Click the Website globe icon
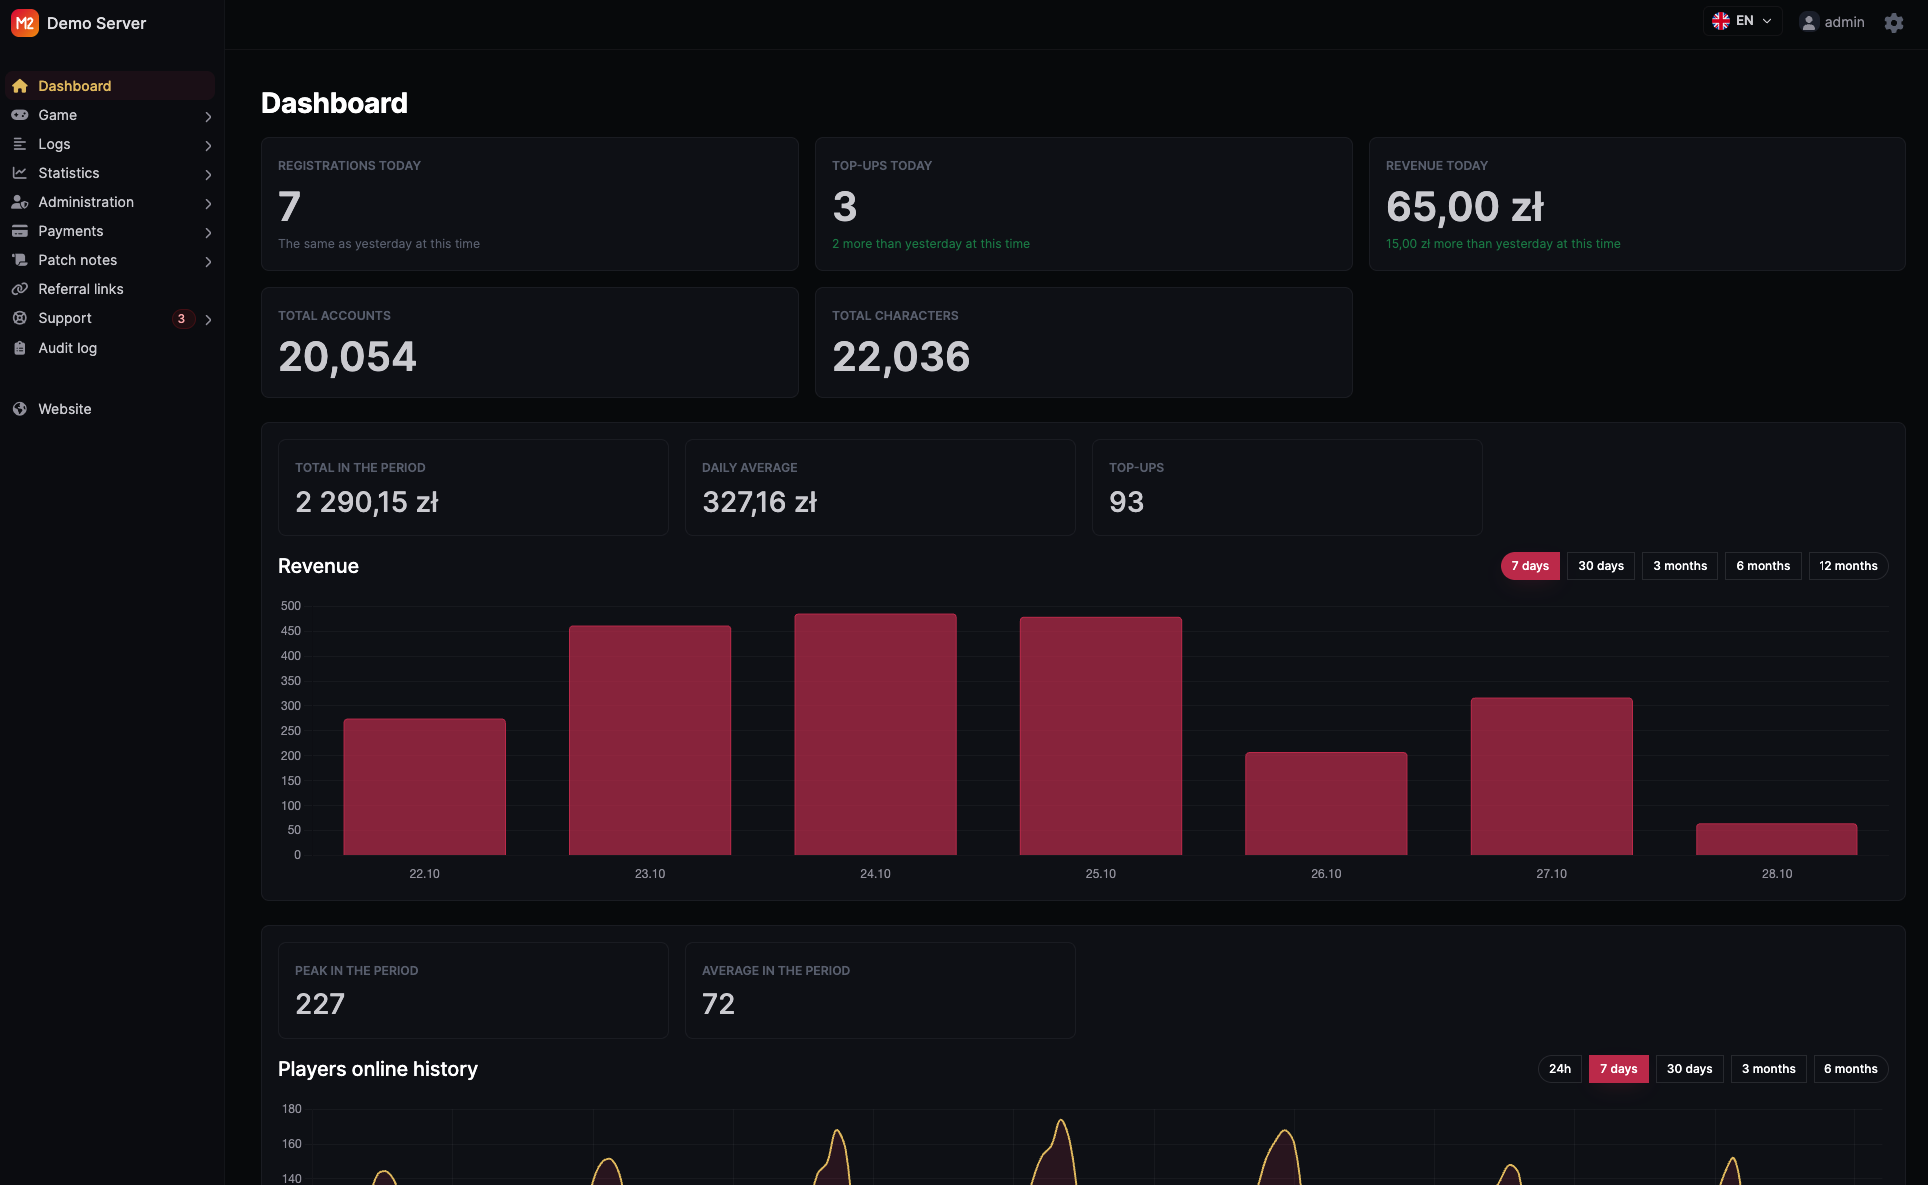Viewport: 1928px width, 1185px height. point(20,409)
